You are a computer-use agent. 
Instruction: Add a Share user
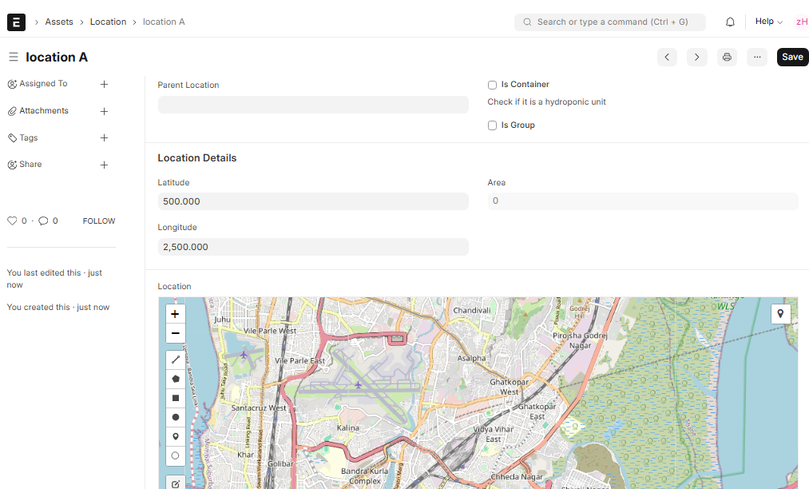(x=104, y=165)
